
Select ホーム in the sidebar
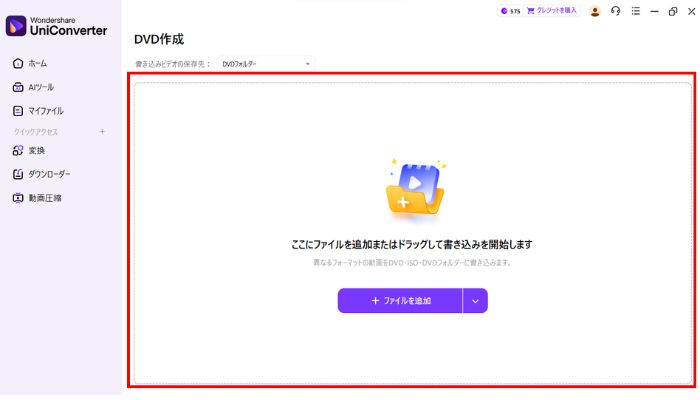tap(38, 63)
